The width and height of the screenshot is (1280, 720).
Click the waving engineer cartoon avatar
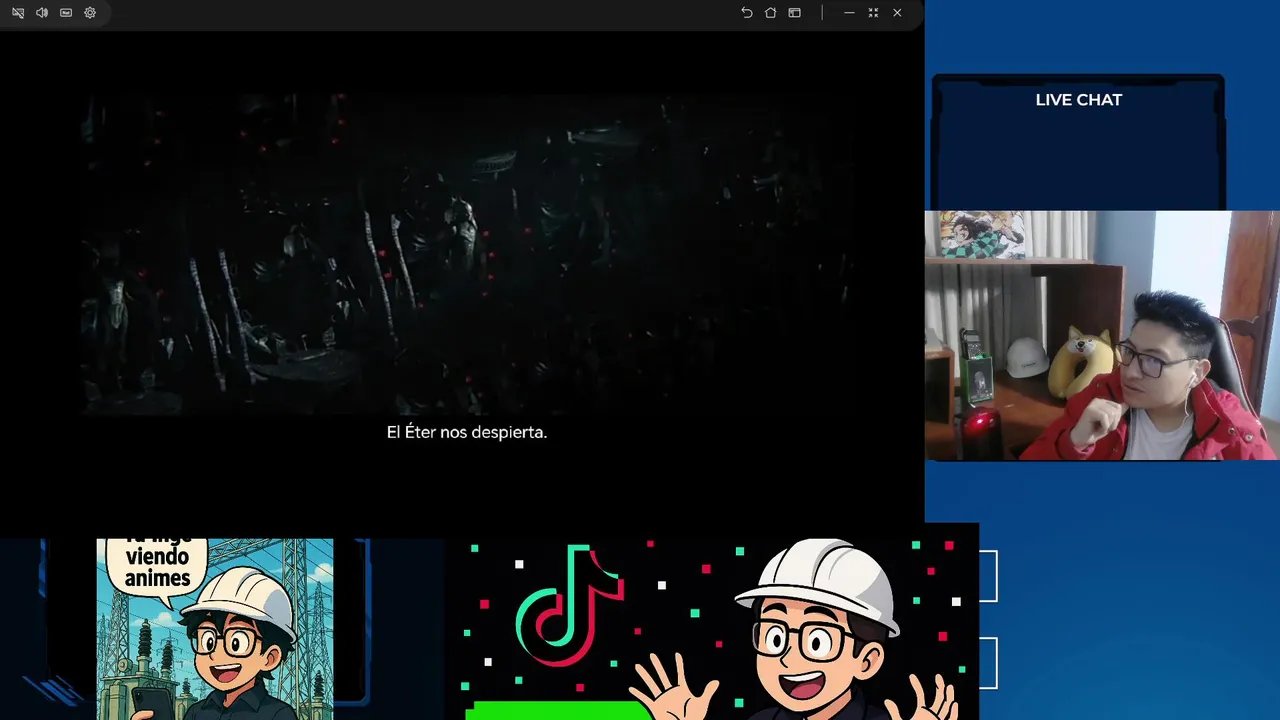coord(795,630)
